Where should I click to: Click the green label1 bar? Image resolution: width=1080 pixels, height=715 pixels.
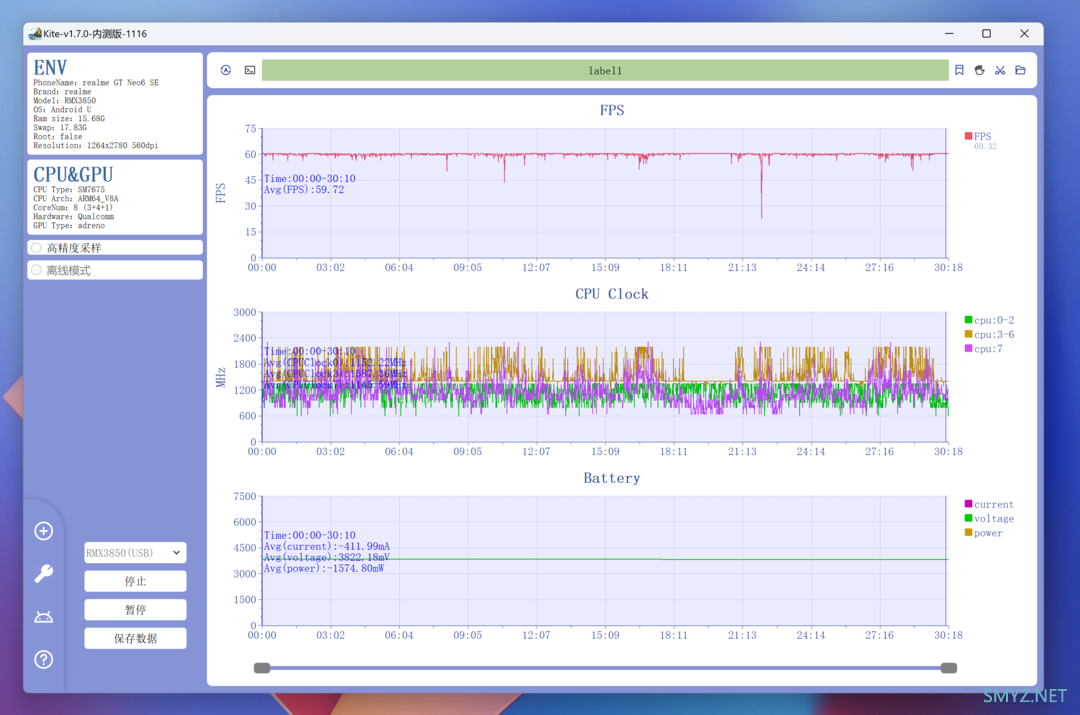[x=605, y=70]
